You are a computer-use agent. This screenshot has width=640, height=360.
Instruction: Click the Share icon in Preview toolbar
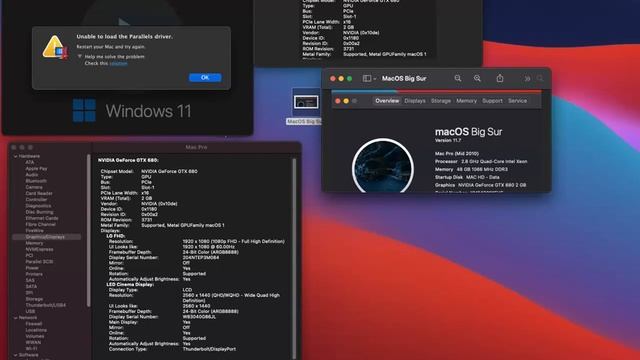500,78
